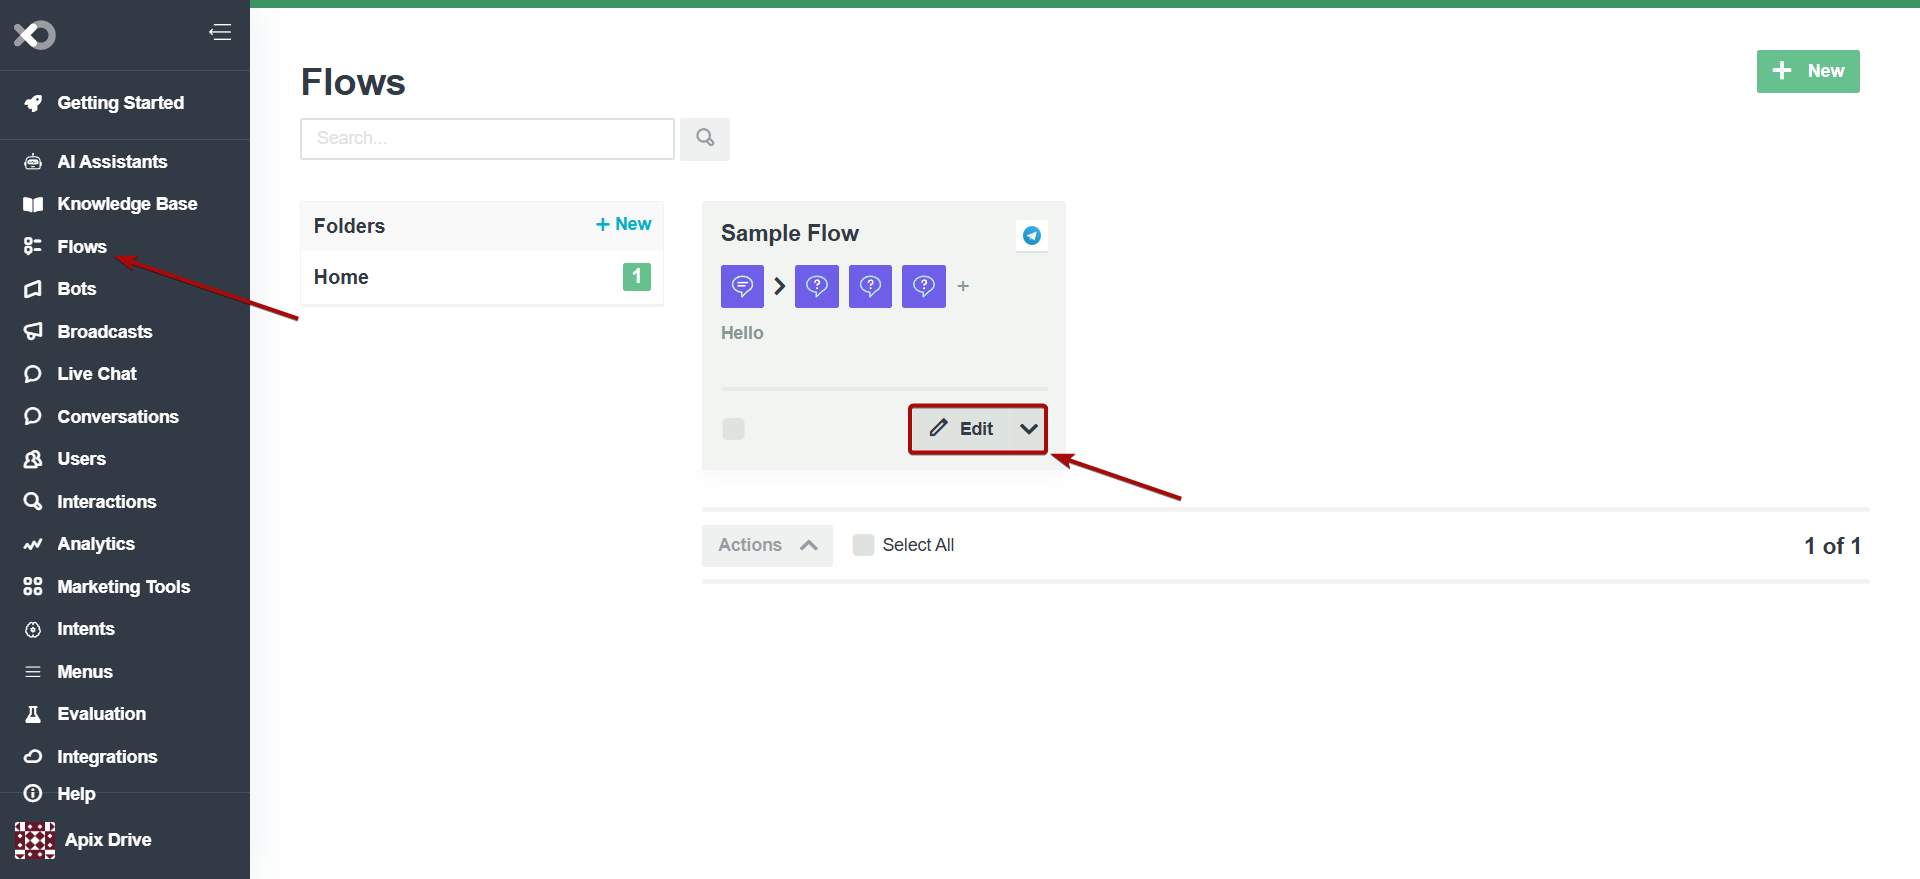The height and width of the screenshot is (879, 1920).
Task: Click the Home folder count badge
Action: (x=637, y=277)
